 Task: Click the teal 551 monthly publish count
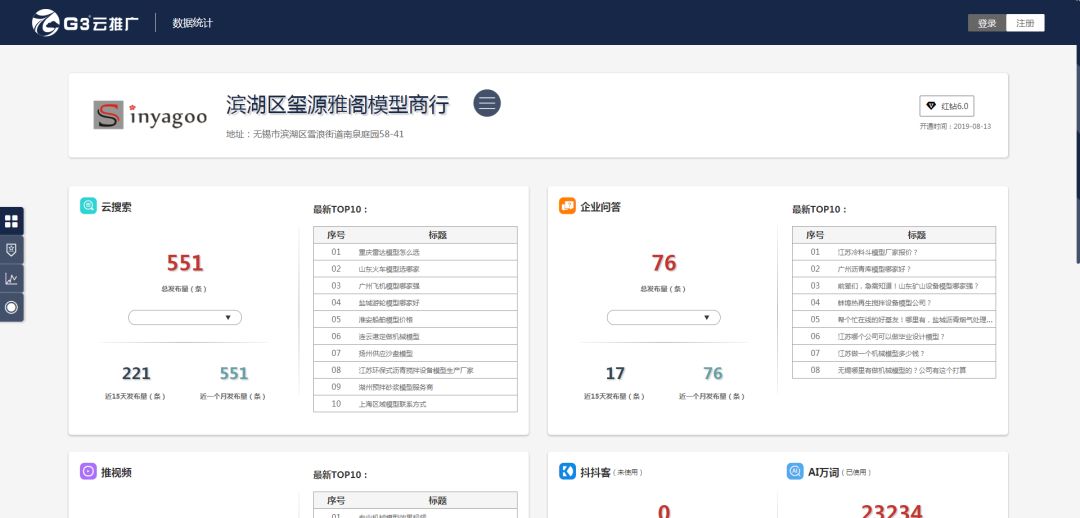[233, 373]
